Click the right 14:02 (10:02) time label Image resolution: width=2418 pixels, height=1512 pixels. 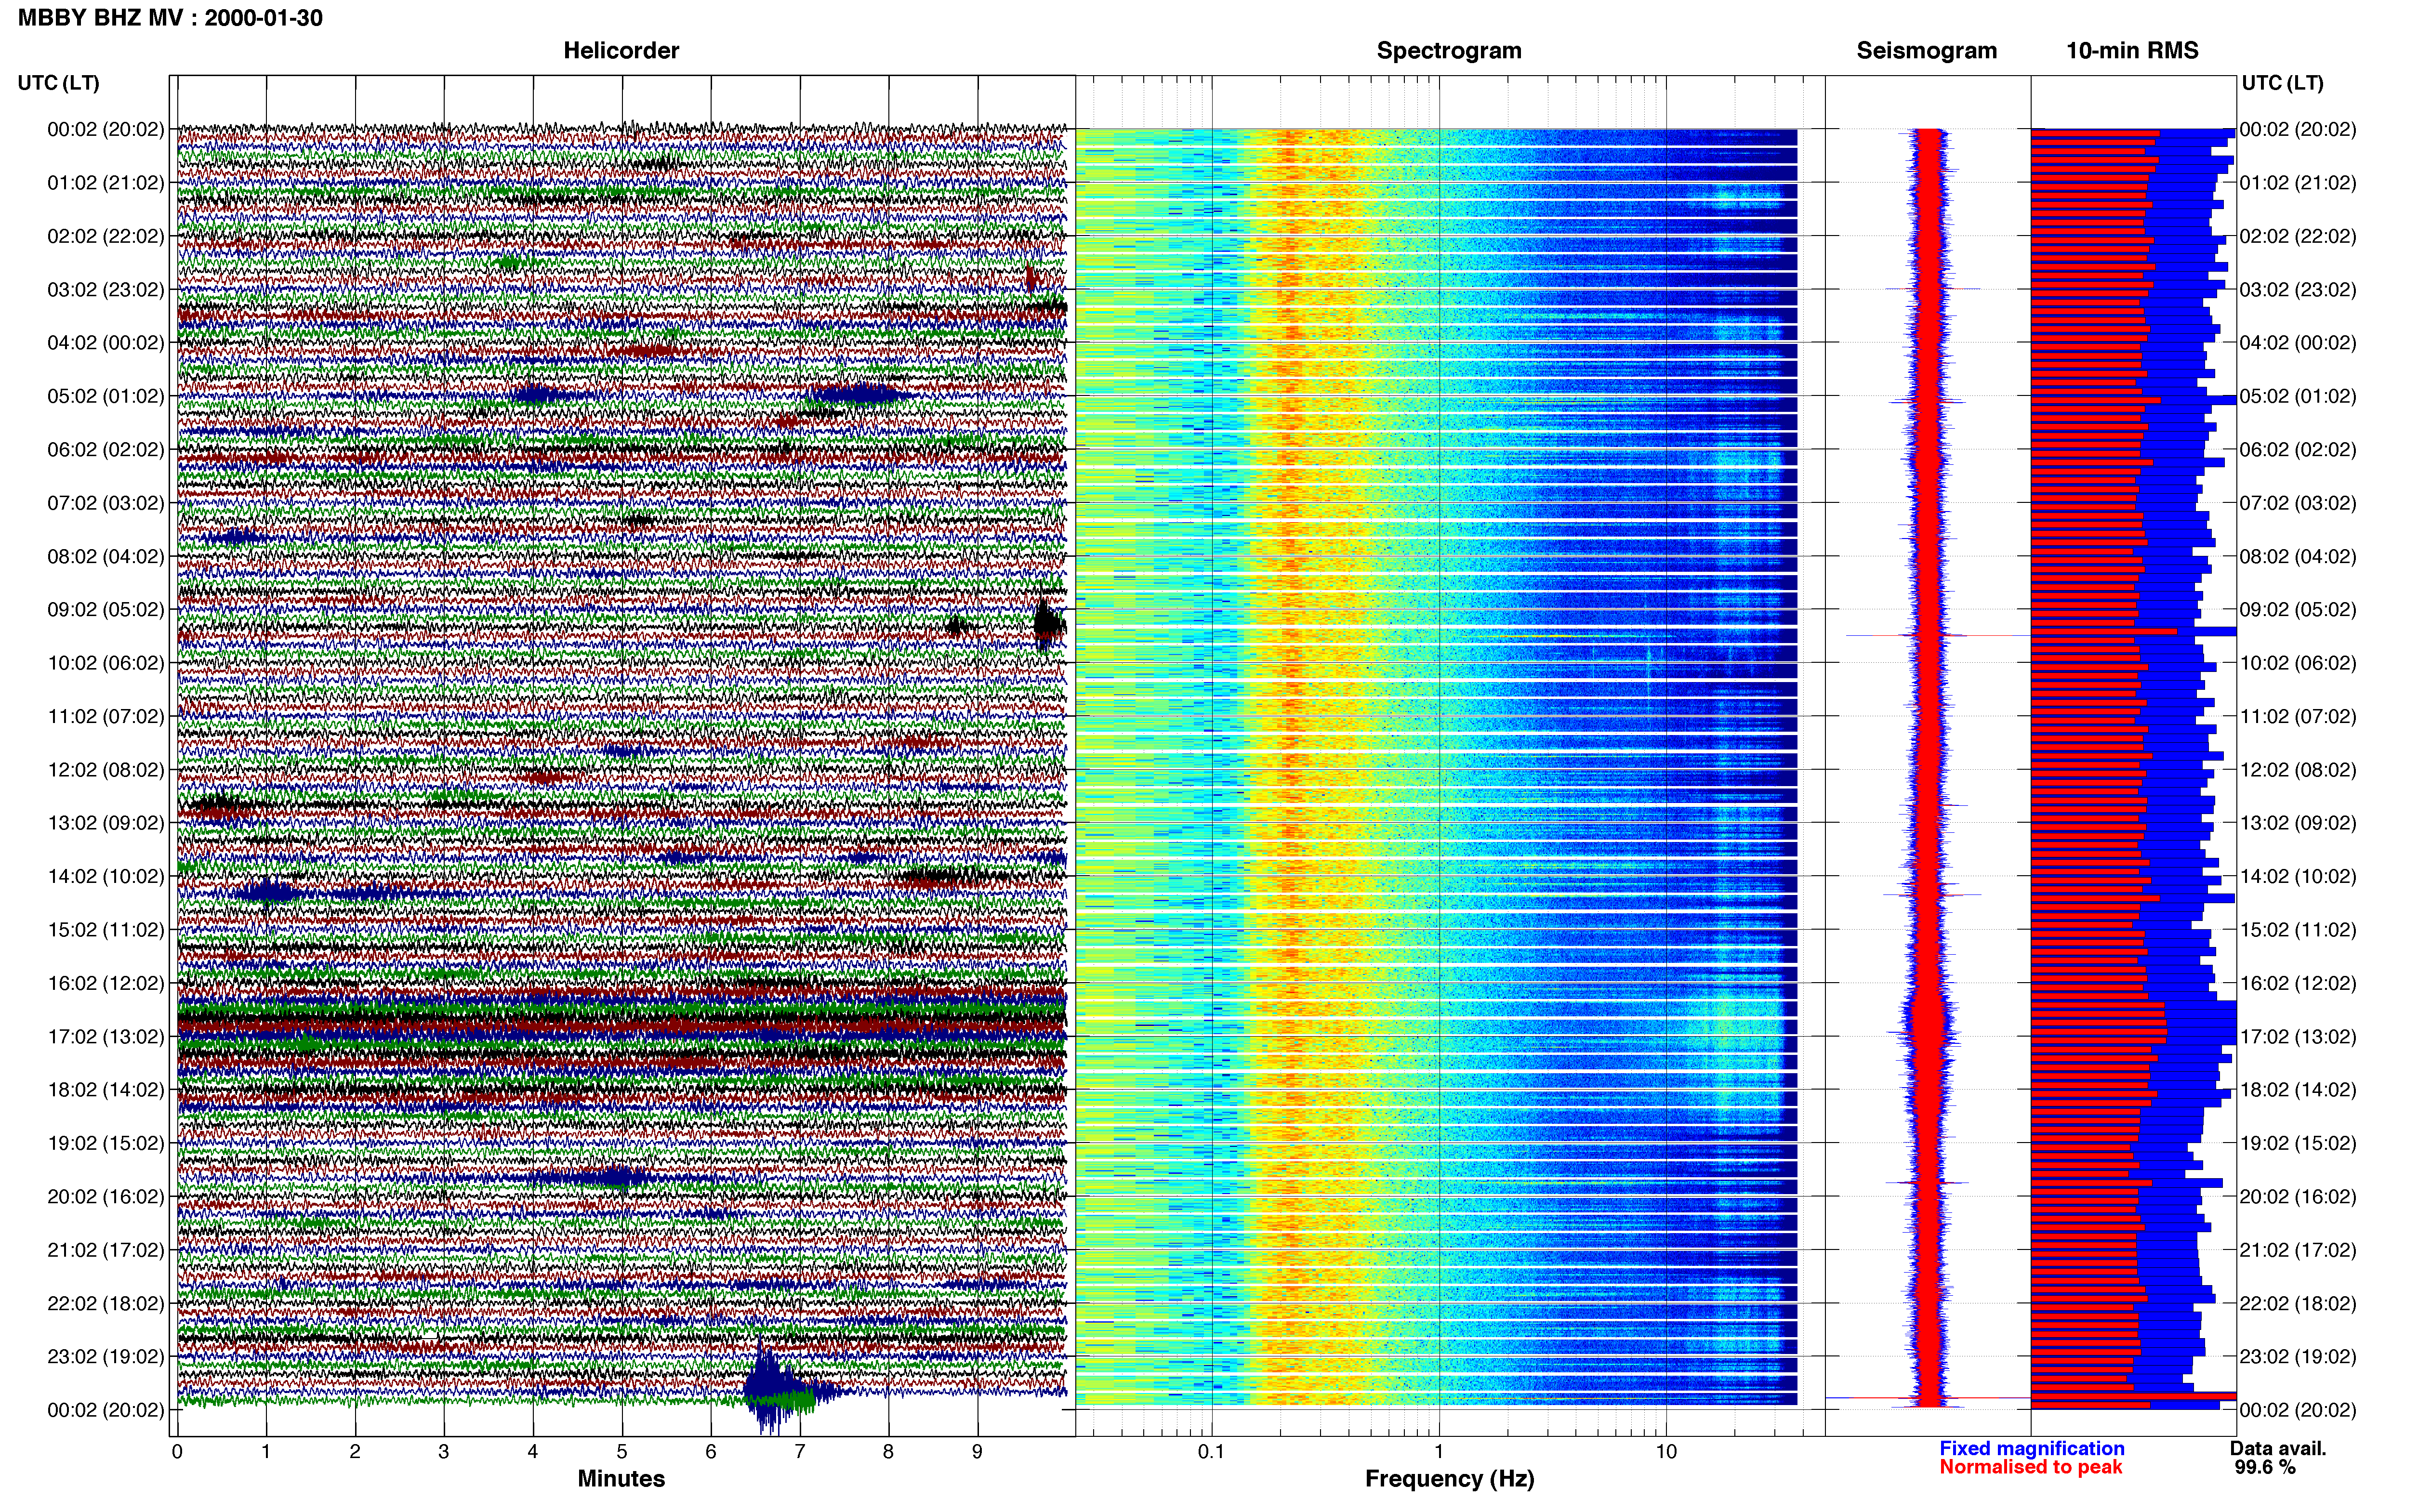[x=2298, y=876]
